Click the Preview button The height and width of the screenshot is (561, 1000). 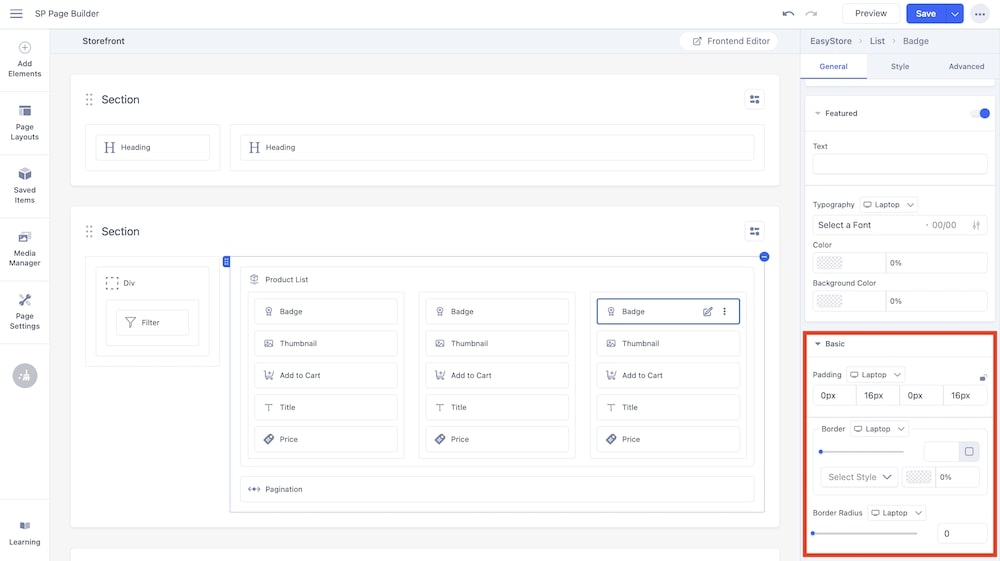click(870, 14)
